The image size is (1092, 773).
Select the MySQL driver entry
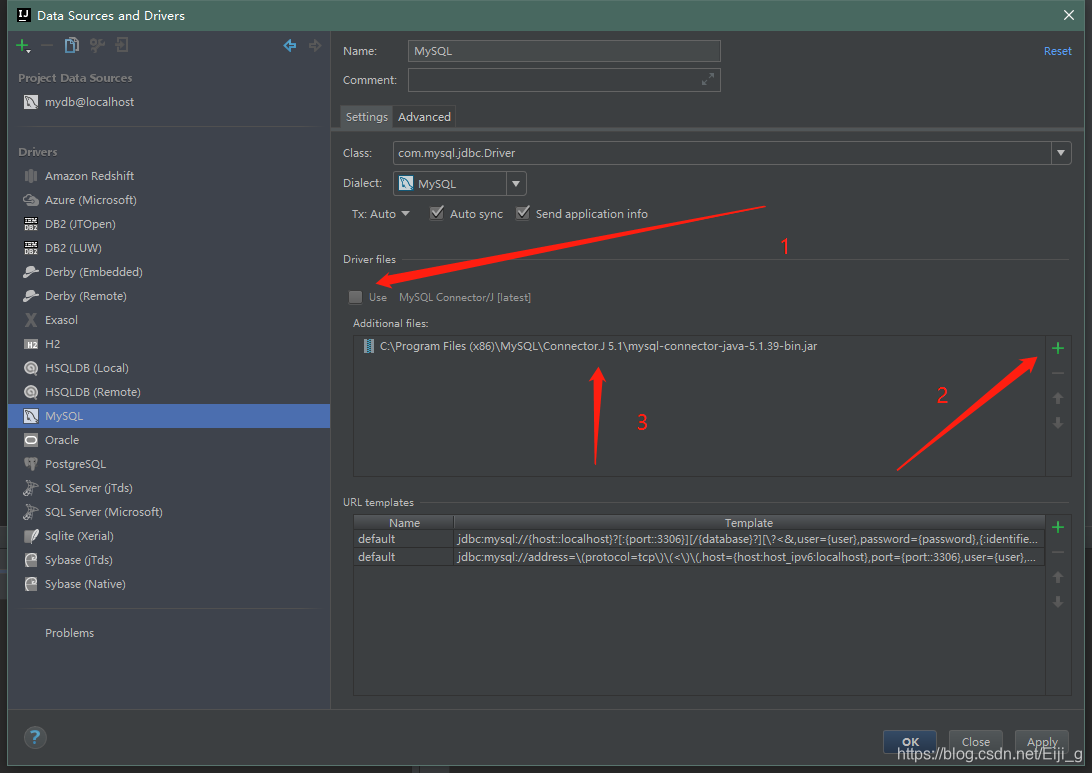tap(169, 416)
